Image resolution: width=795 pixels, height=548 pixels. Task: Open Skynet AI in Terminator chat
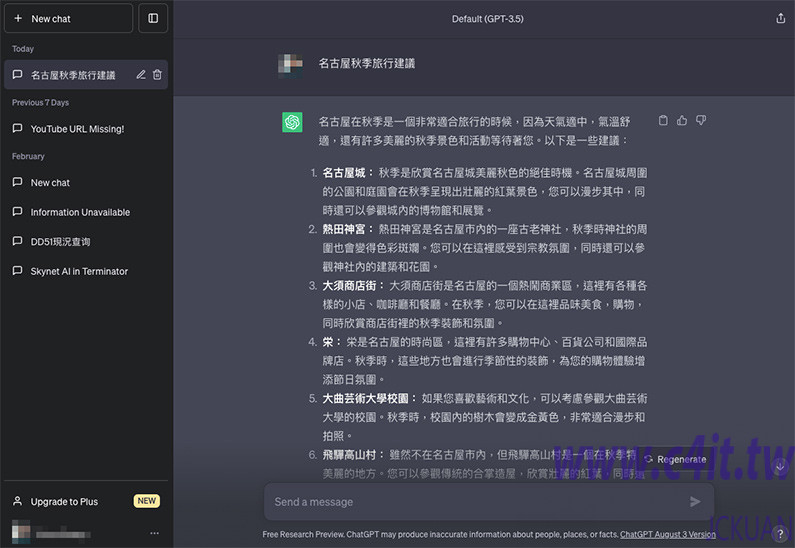click(x=86, y=271)
